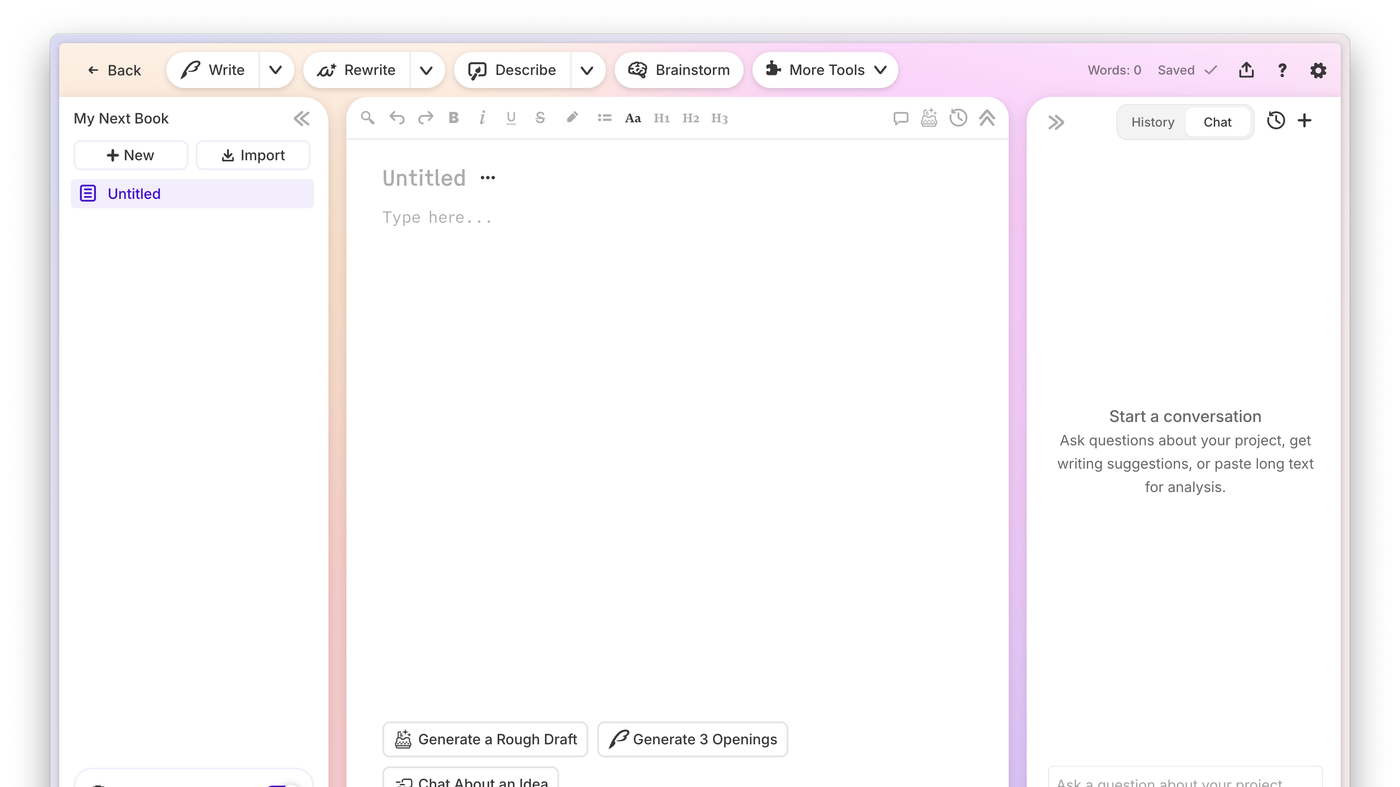Toggle bullet list formatting
This screenshot has width=1400, height=787.
click(604, 118)
